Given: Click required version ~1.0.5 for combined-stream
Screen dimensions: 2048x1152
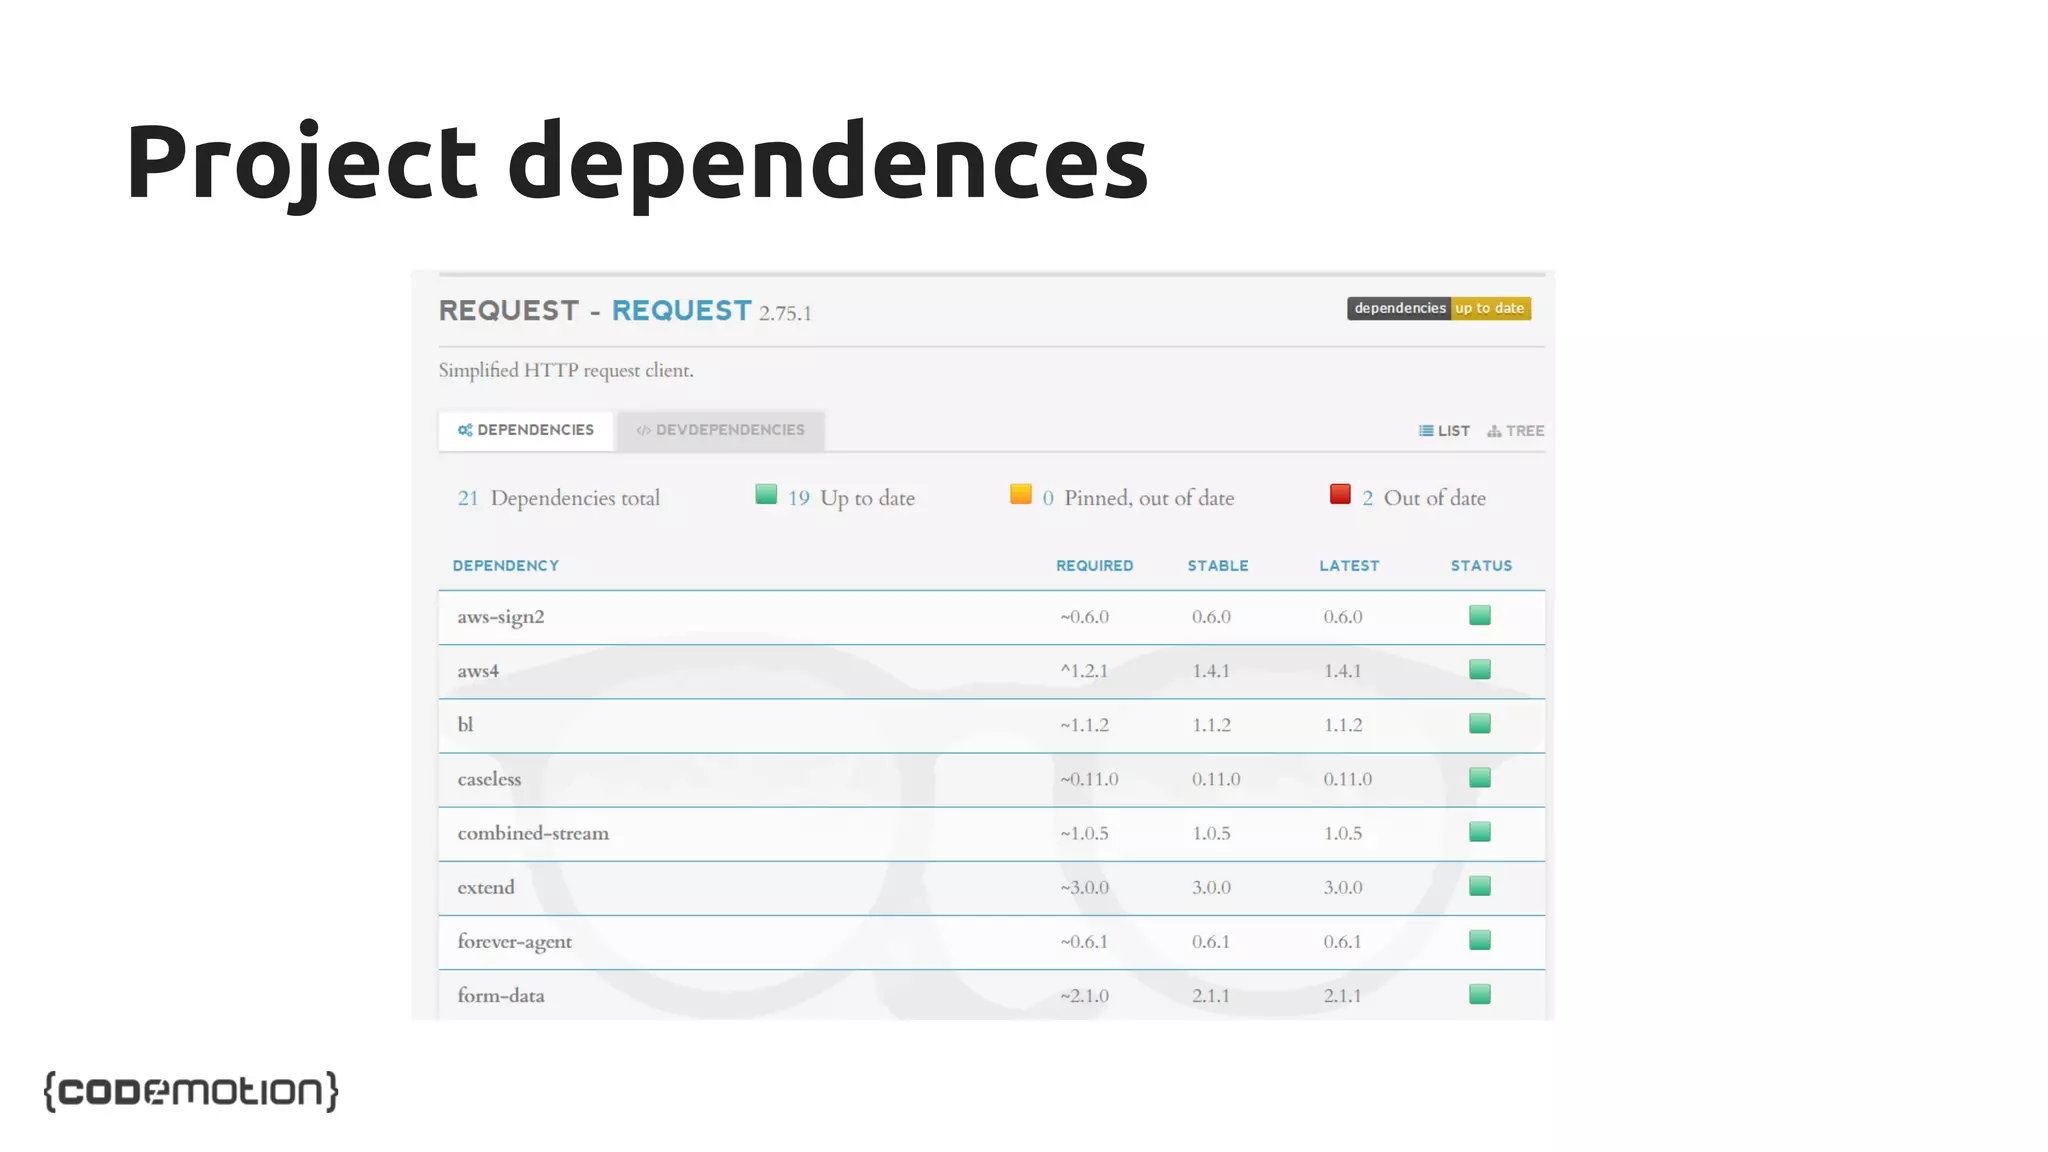Looking at the screenshot, I should click(1084, 833).
